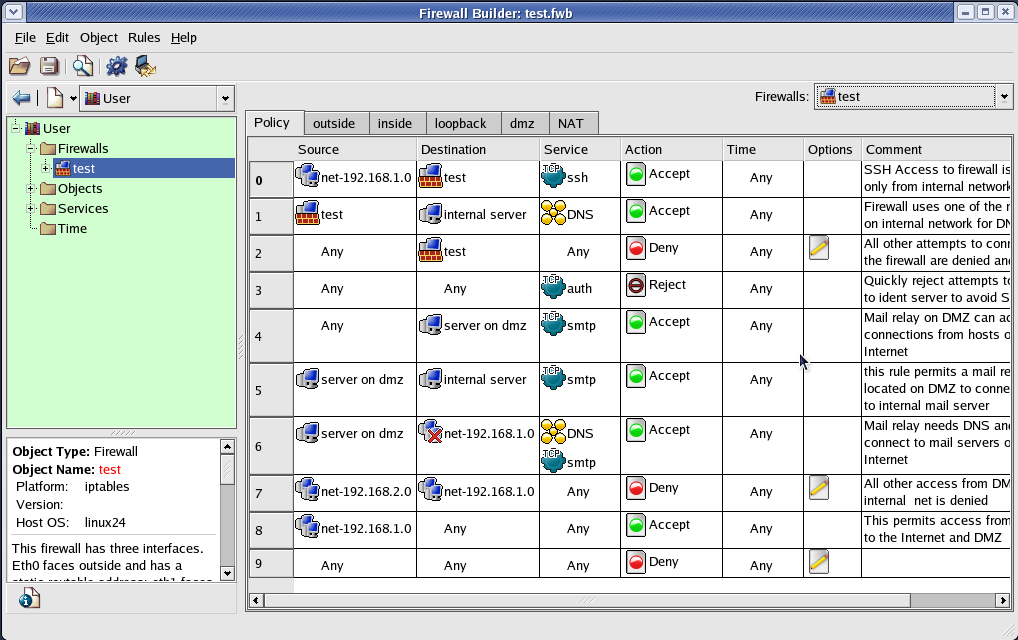Click the smtp service in rule 6

click(568, 462)
